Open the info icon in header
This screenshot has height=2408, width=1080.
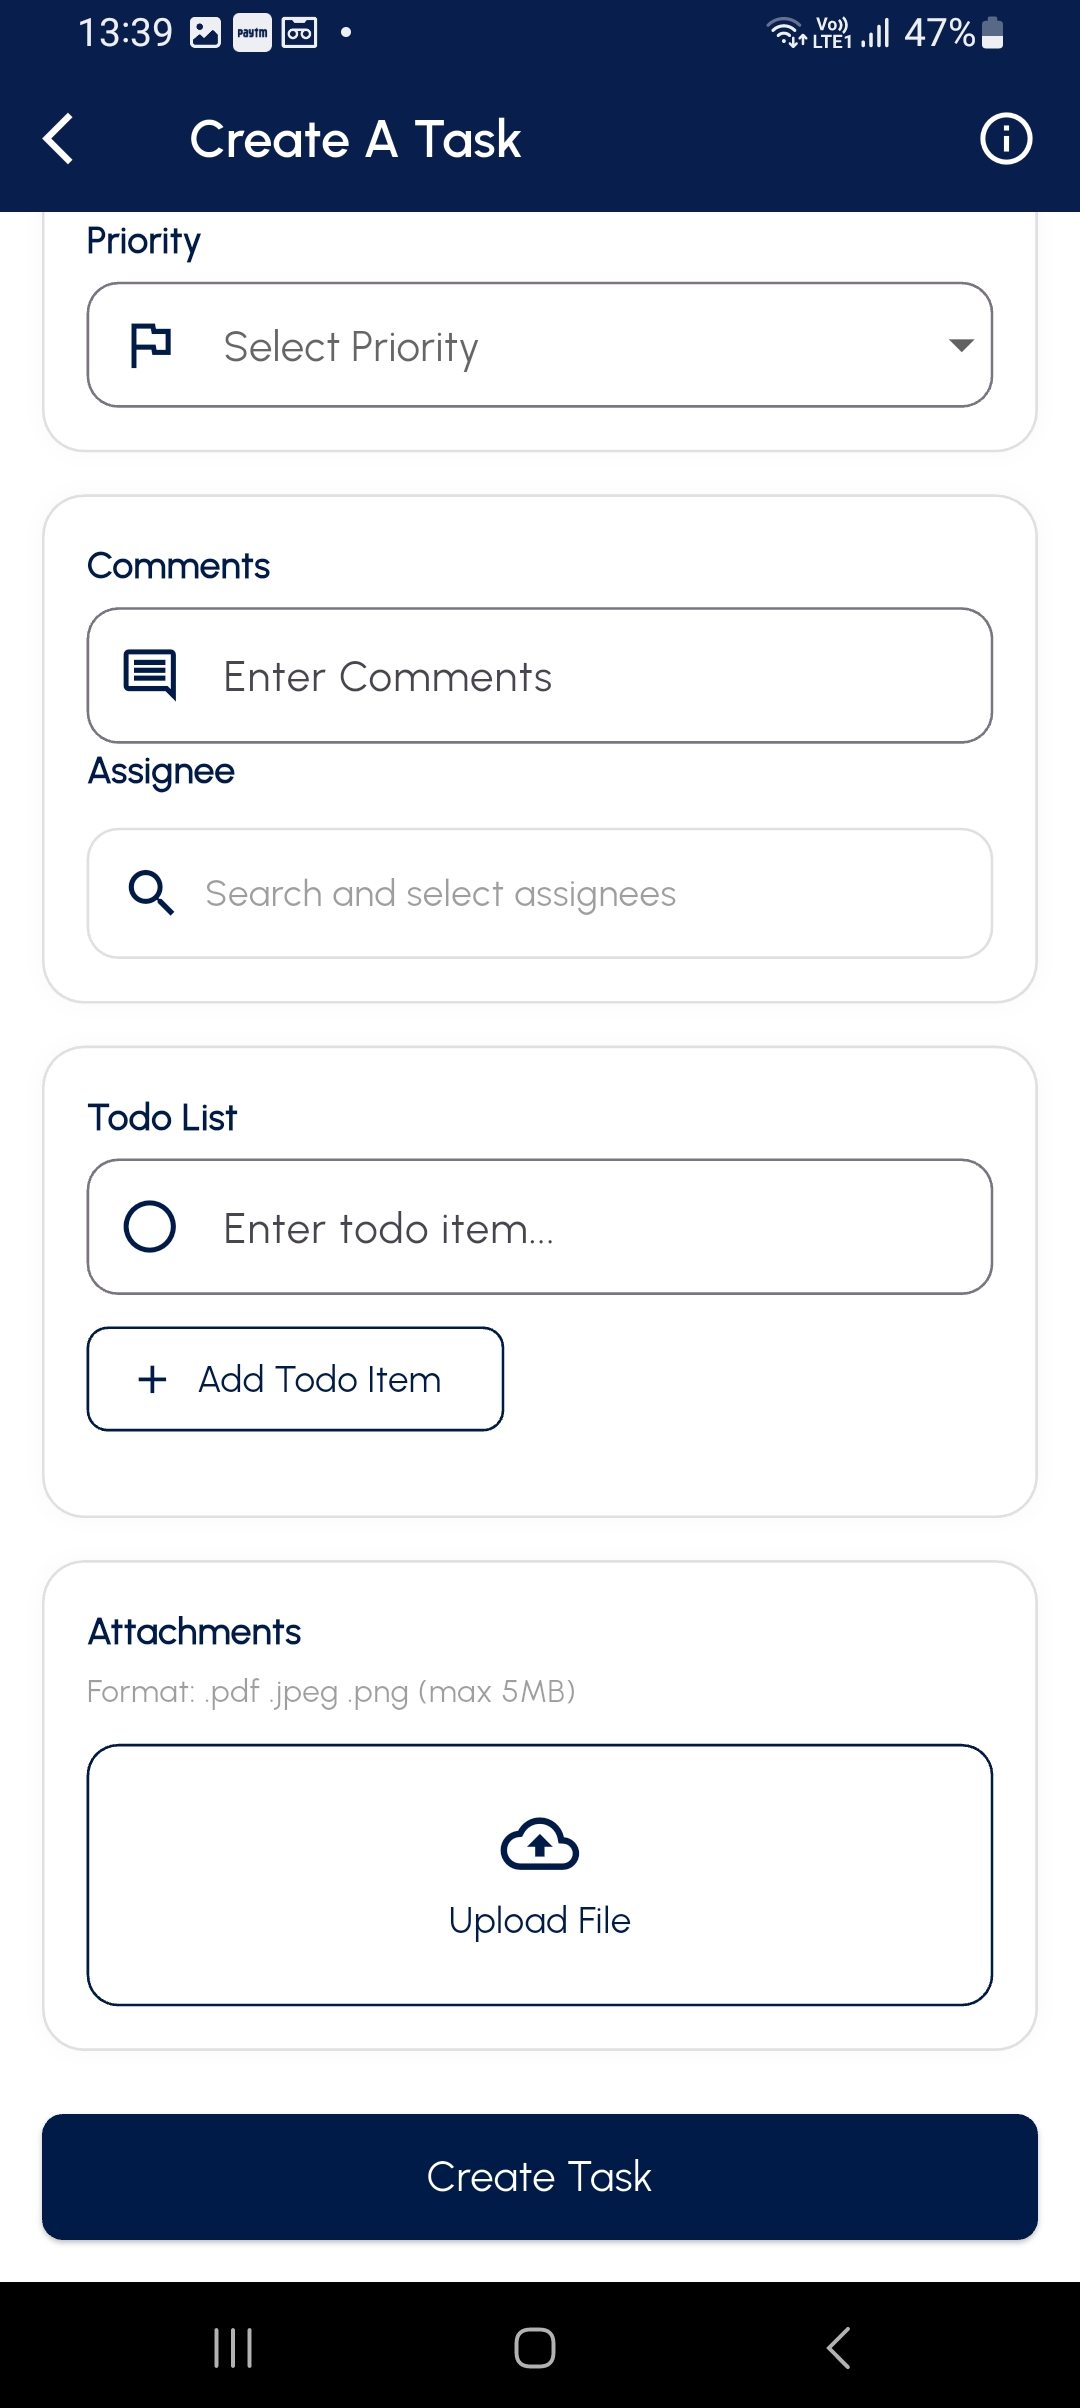(x=1005, y=139)
